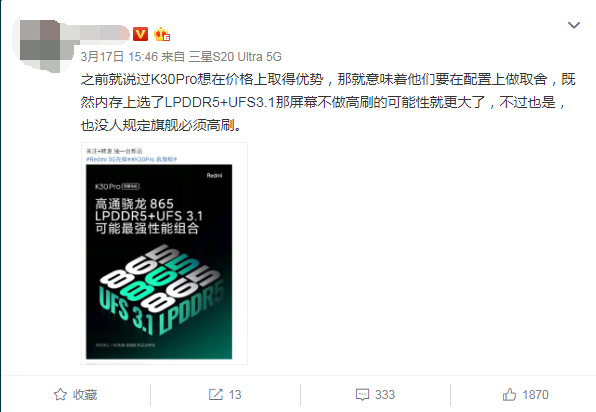Click the repost count 13

click(x=235, y=395)
